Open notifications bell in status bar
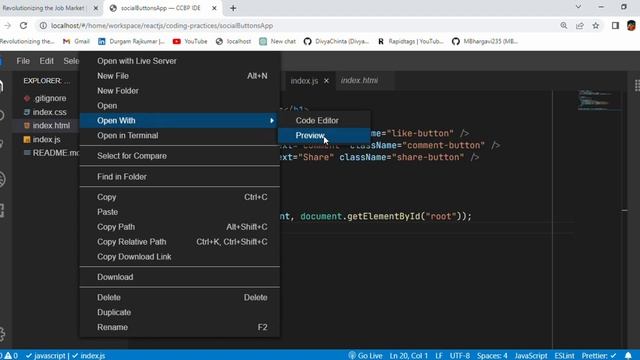 click(628, 356)
